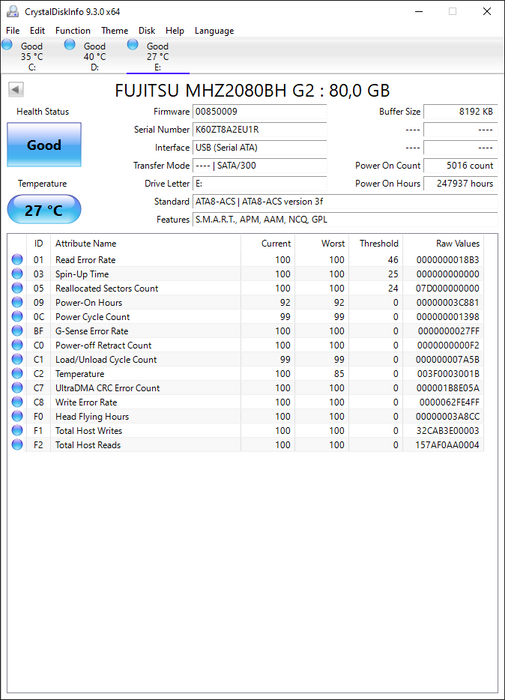Viewport: 505px width, 700px height.
Task: Click the Attribute Name column header
Action: point(146,243)
